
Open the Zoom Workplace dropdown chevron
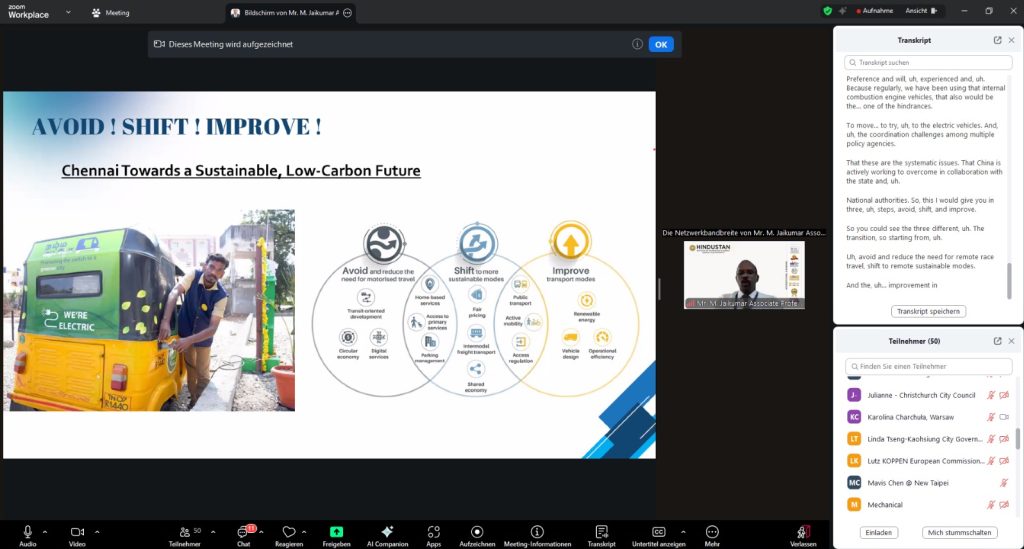(68, 12)
